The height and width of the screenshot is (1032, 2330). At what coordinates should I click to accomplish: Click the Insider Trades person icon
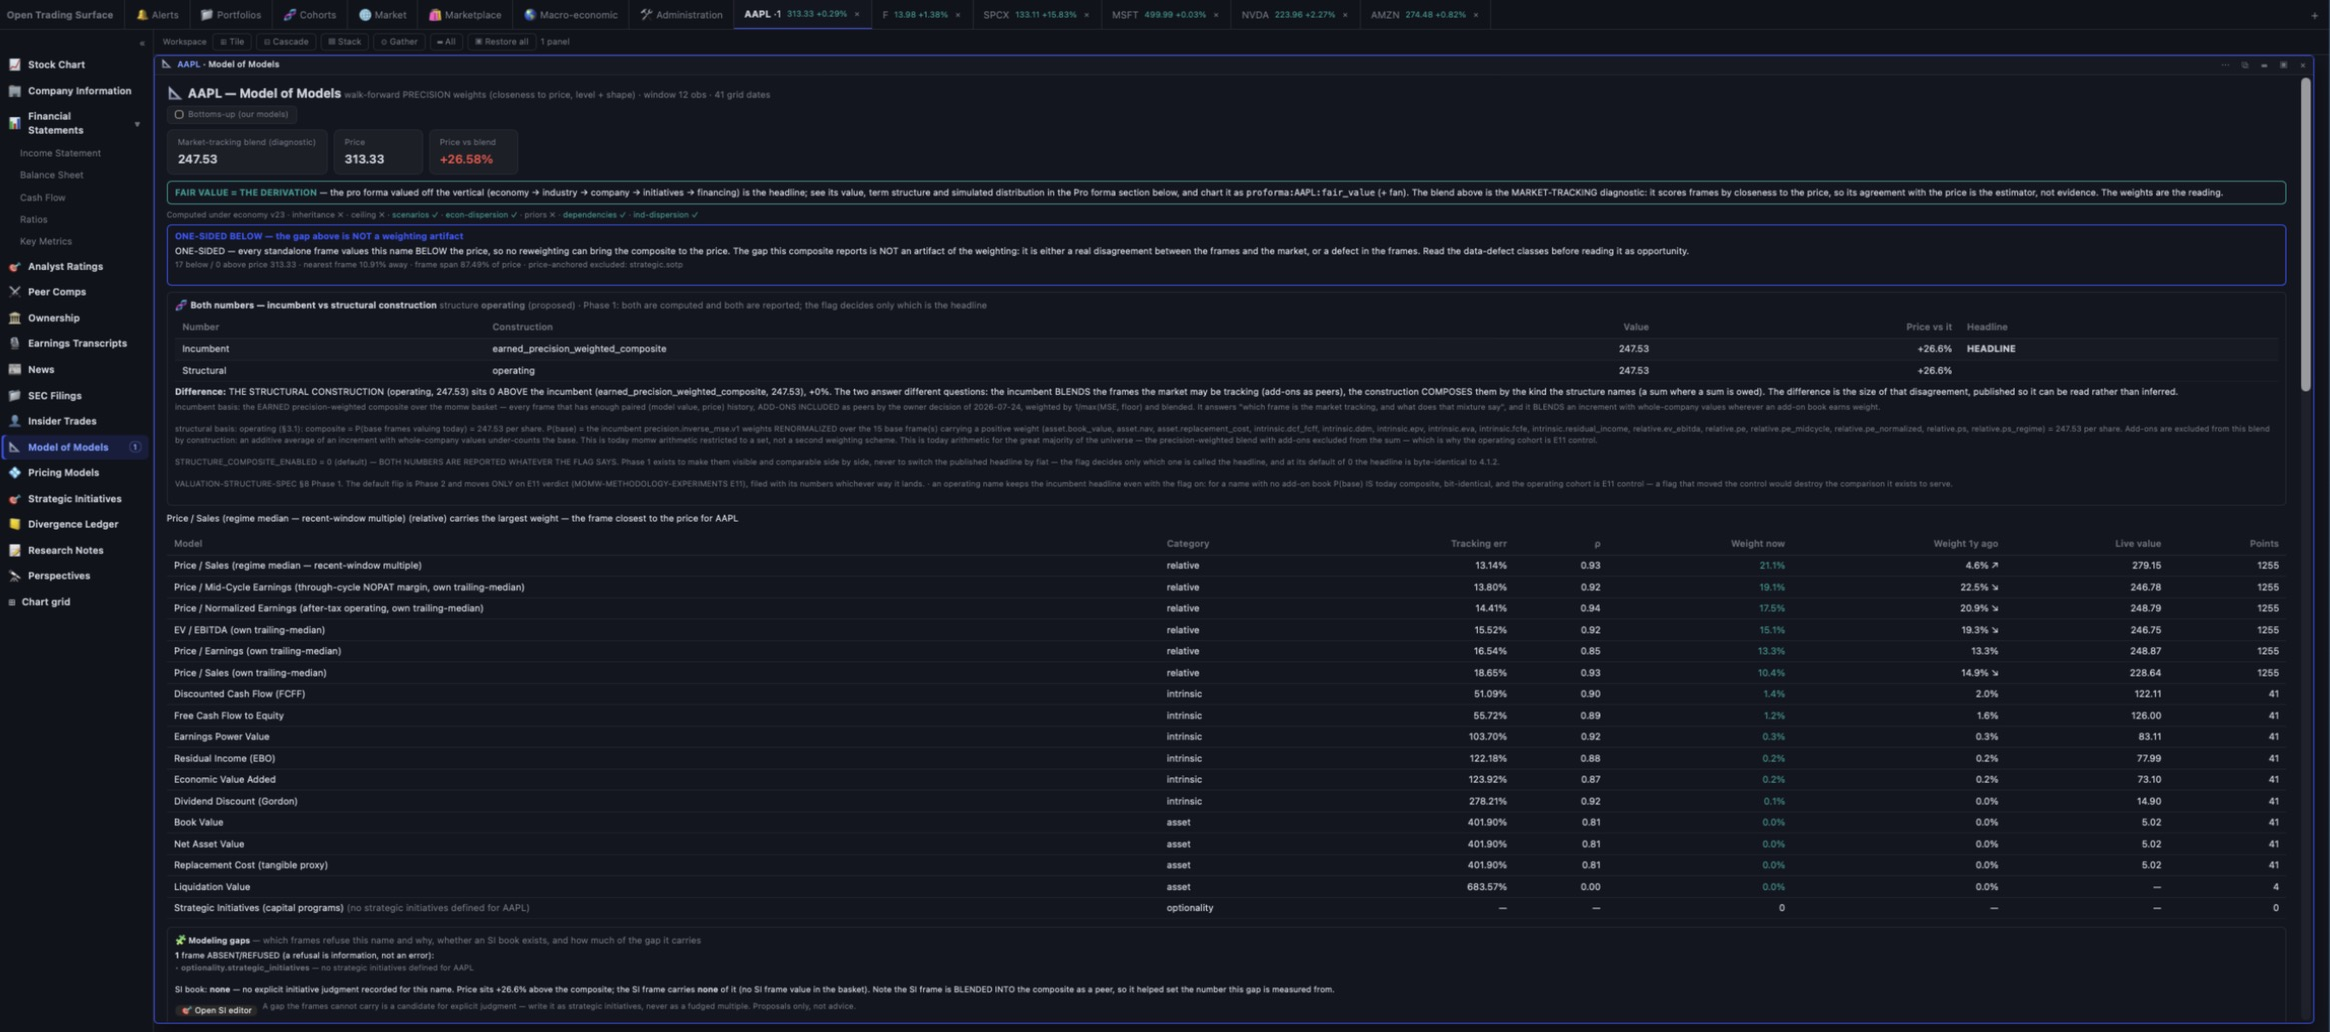pyautogui.click(x=15, y=421)
